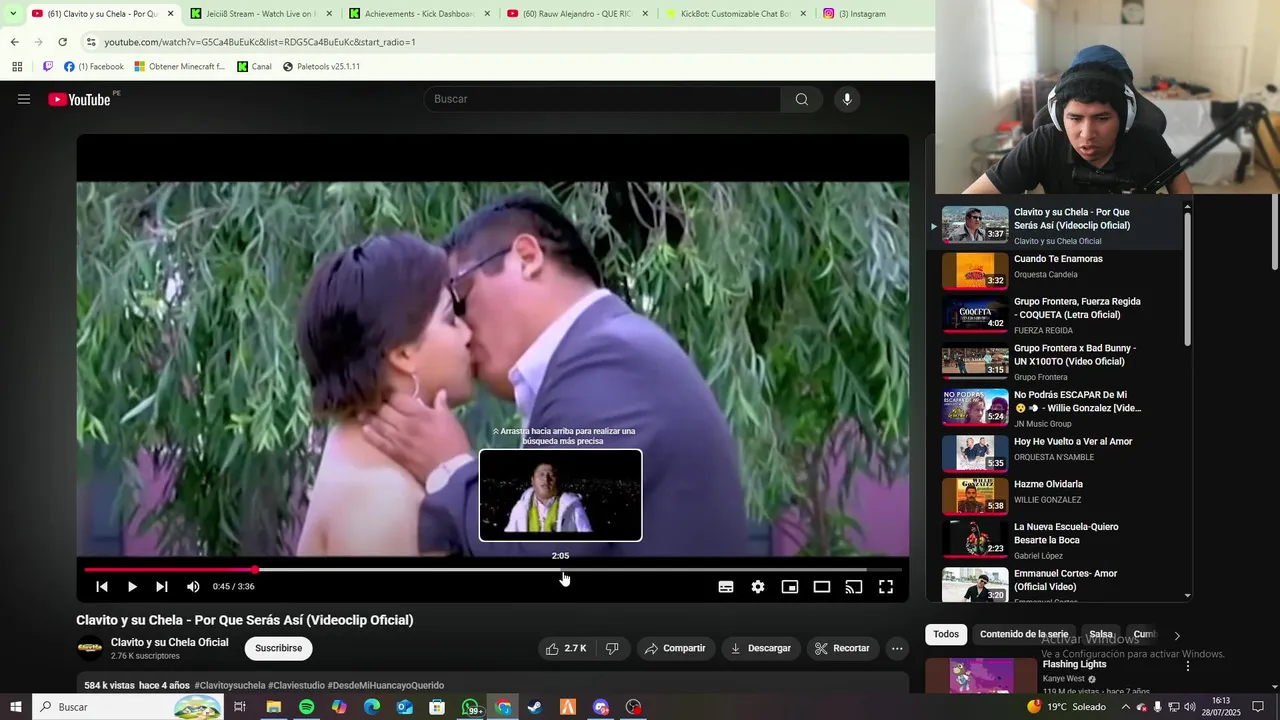Enable miniplayer mode
Viewport: 1280px width, 720px height.
tap(790, 587)
